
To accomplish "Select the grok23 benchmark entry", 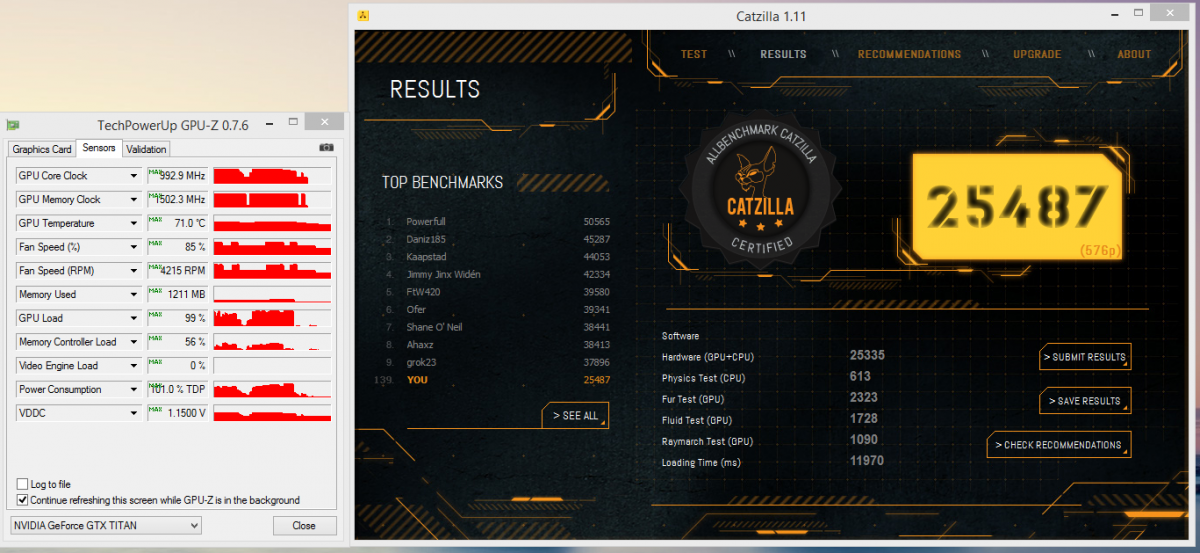I will click(x=497, y=362).
